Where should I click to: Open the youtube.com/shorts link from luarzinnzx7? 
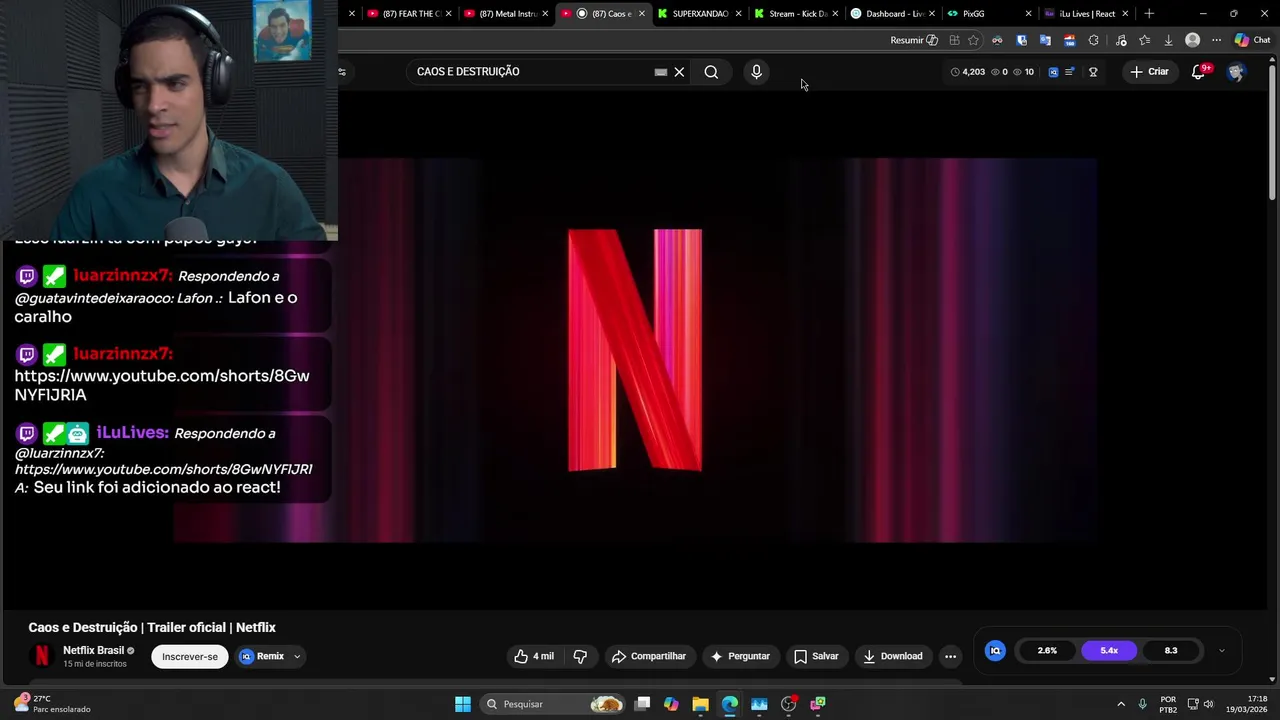[x=162, y=385]
